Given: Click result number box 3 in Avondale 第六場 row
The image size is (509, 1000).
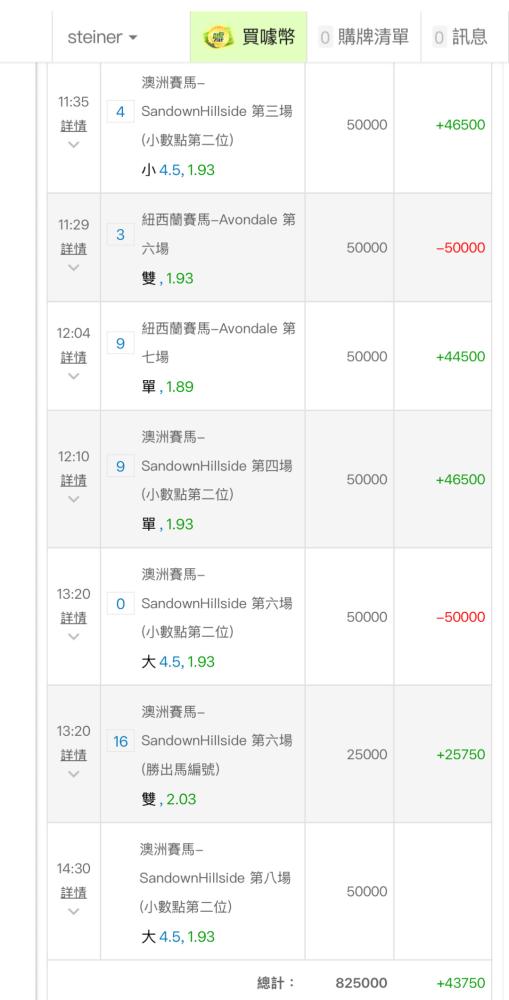Looking at the screenshot, I should point(121,235).
